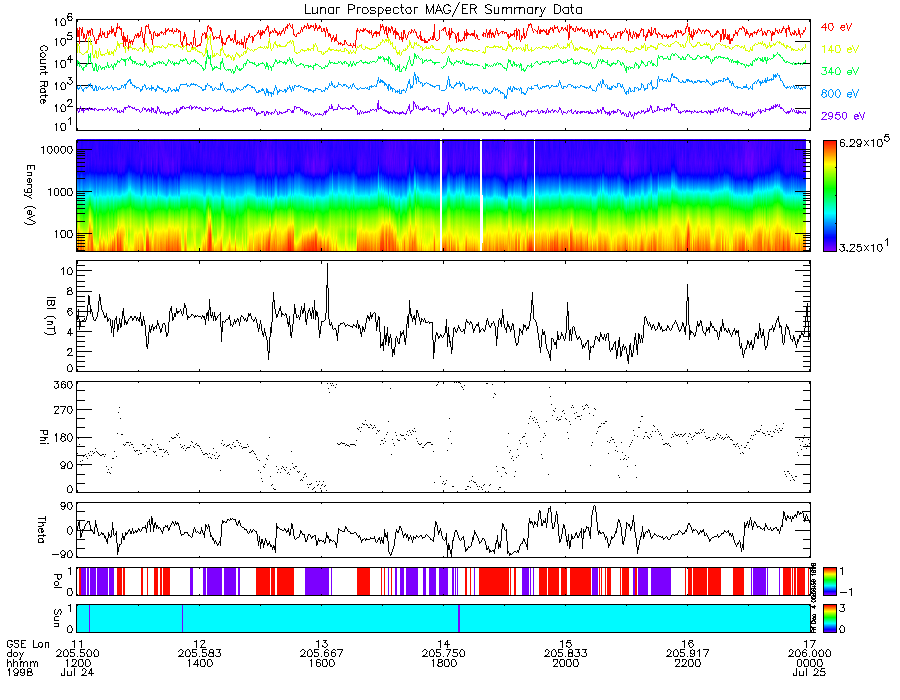Viewport: 900px width, 700px height.
Task: Click the "205.833" day-of-year tick label
Action: tap(566, 654)
